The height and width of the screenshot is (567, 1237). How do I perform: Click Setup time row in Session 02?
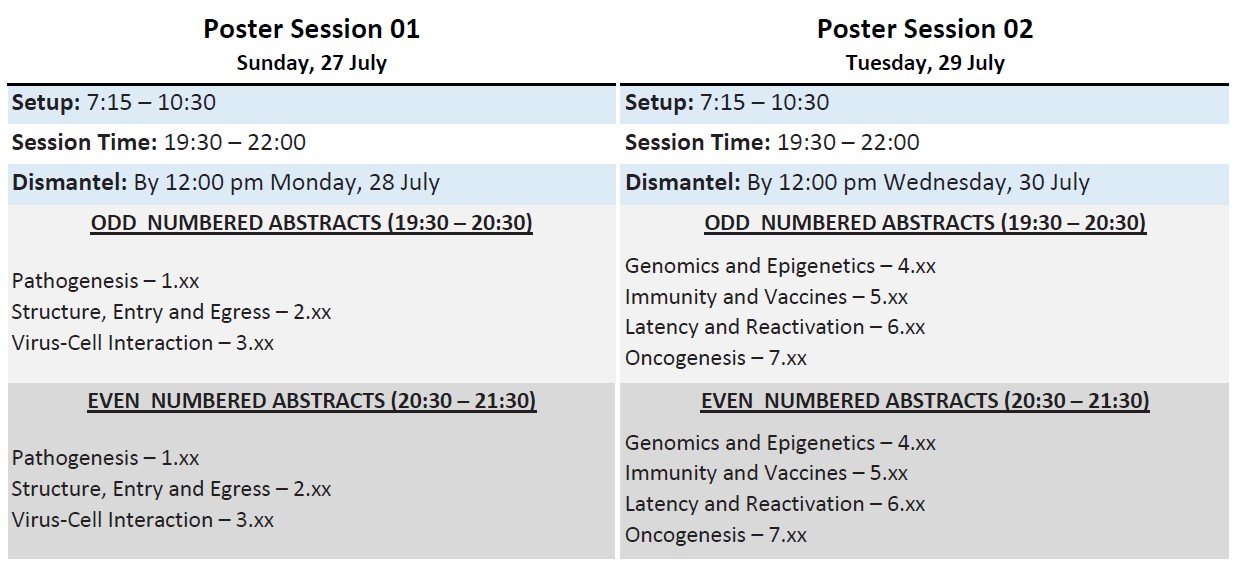925,103
